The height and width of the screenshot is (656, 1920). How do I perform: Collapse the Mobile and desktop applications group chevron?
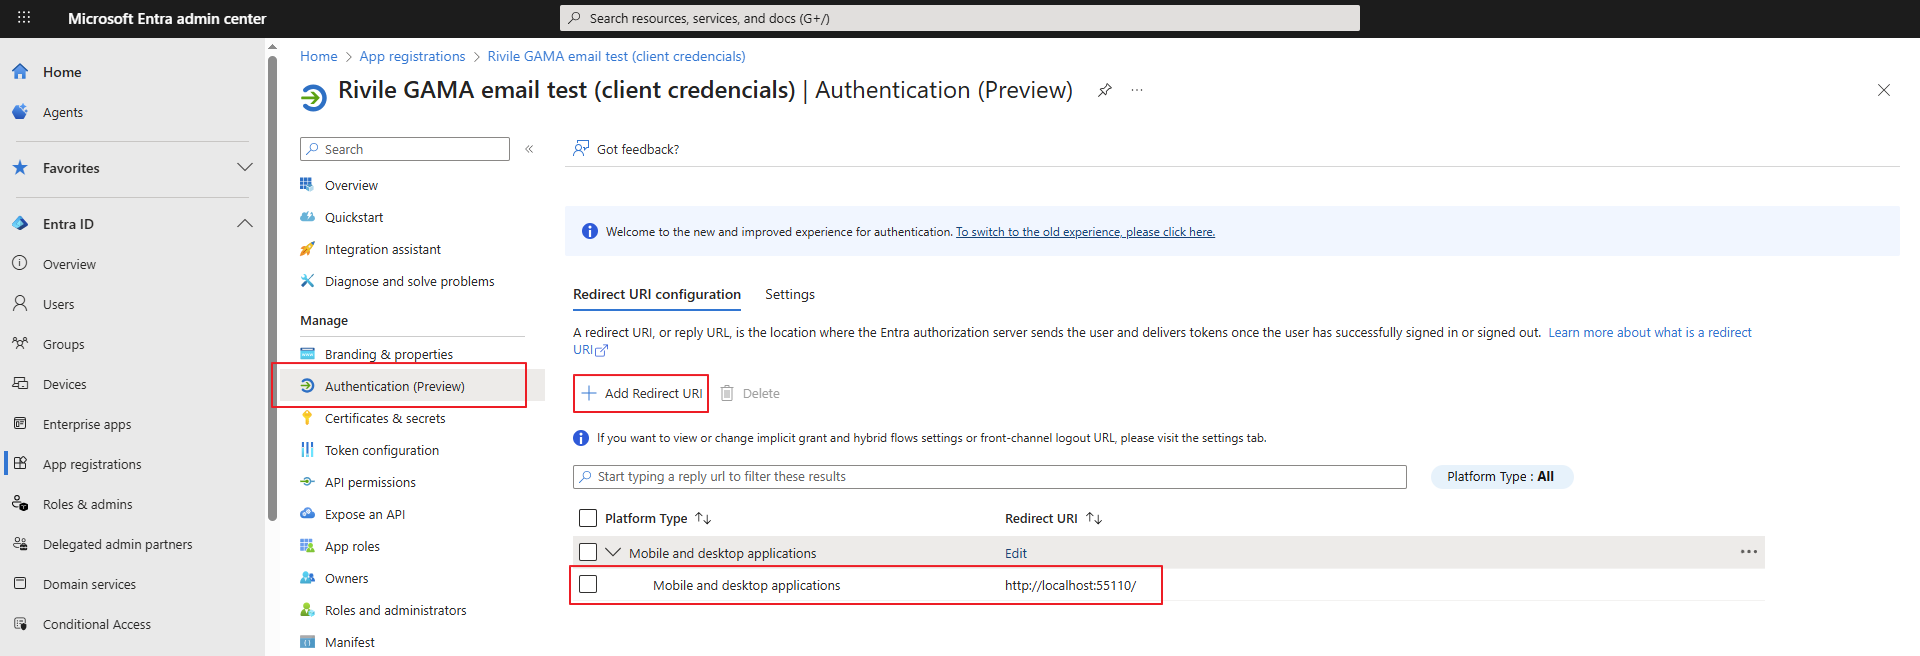click(x=613, y=552)
